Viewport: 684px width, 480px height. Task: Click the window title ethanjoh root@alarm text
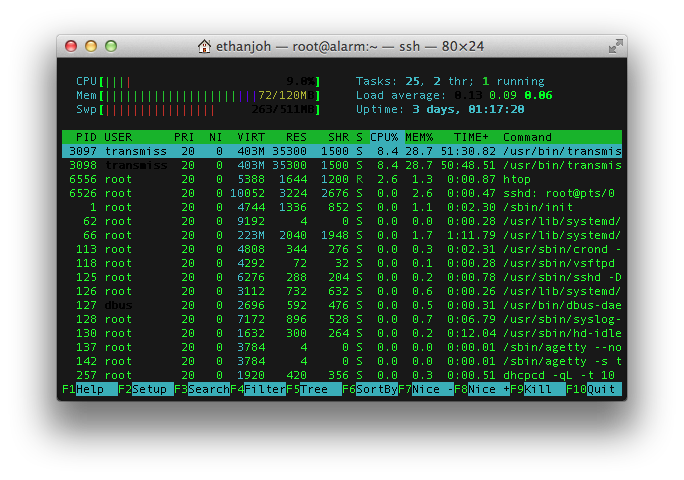350,46
